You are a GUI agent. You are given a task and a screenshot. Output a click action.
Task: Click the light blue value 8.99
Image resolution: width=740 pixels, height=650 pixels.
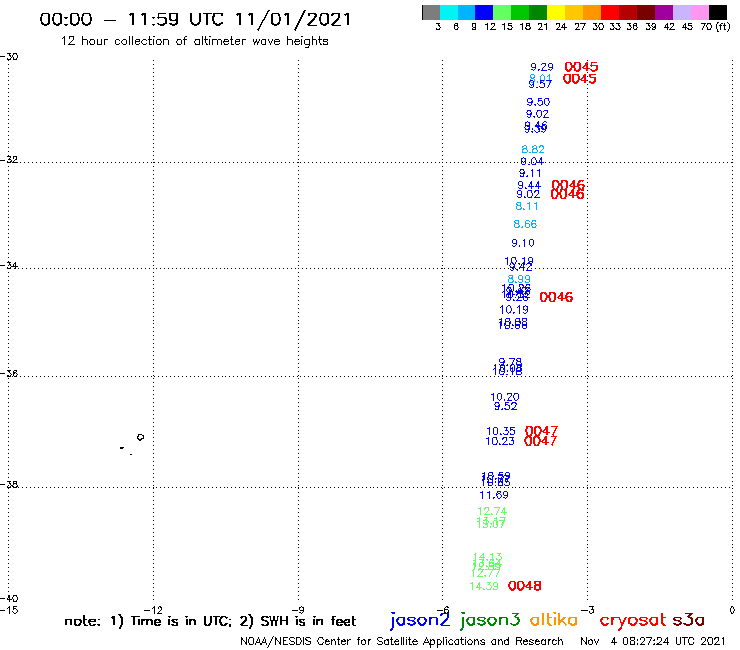click(x=519, y=279)
